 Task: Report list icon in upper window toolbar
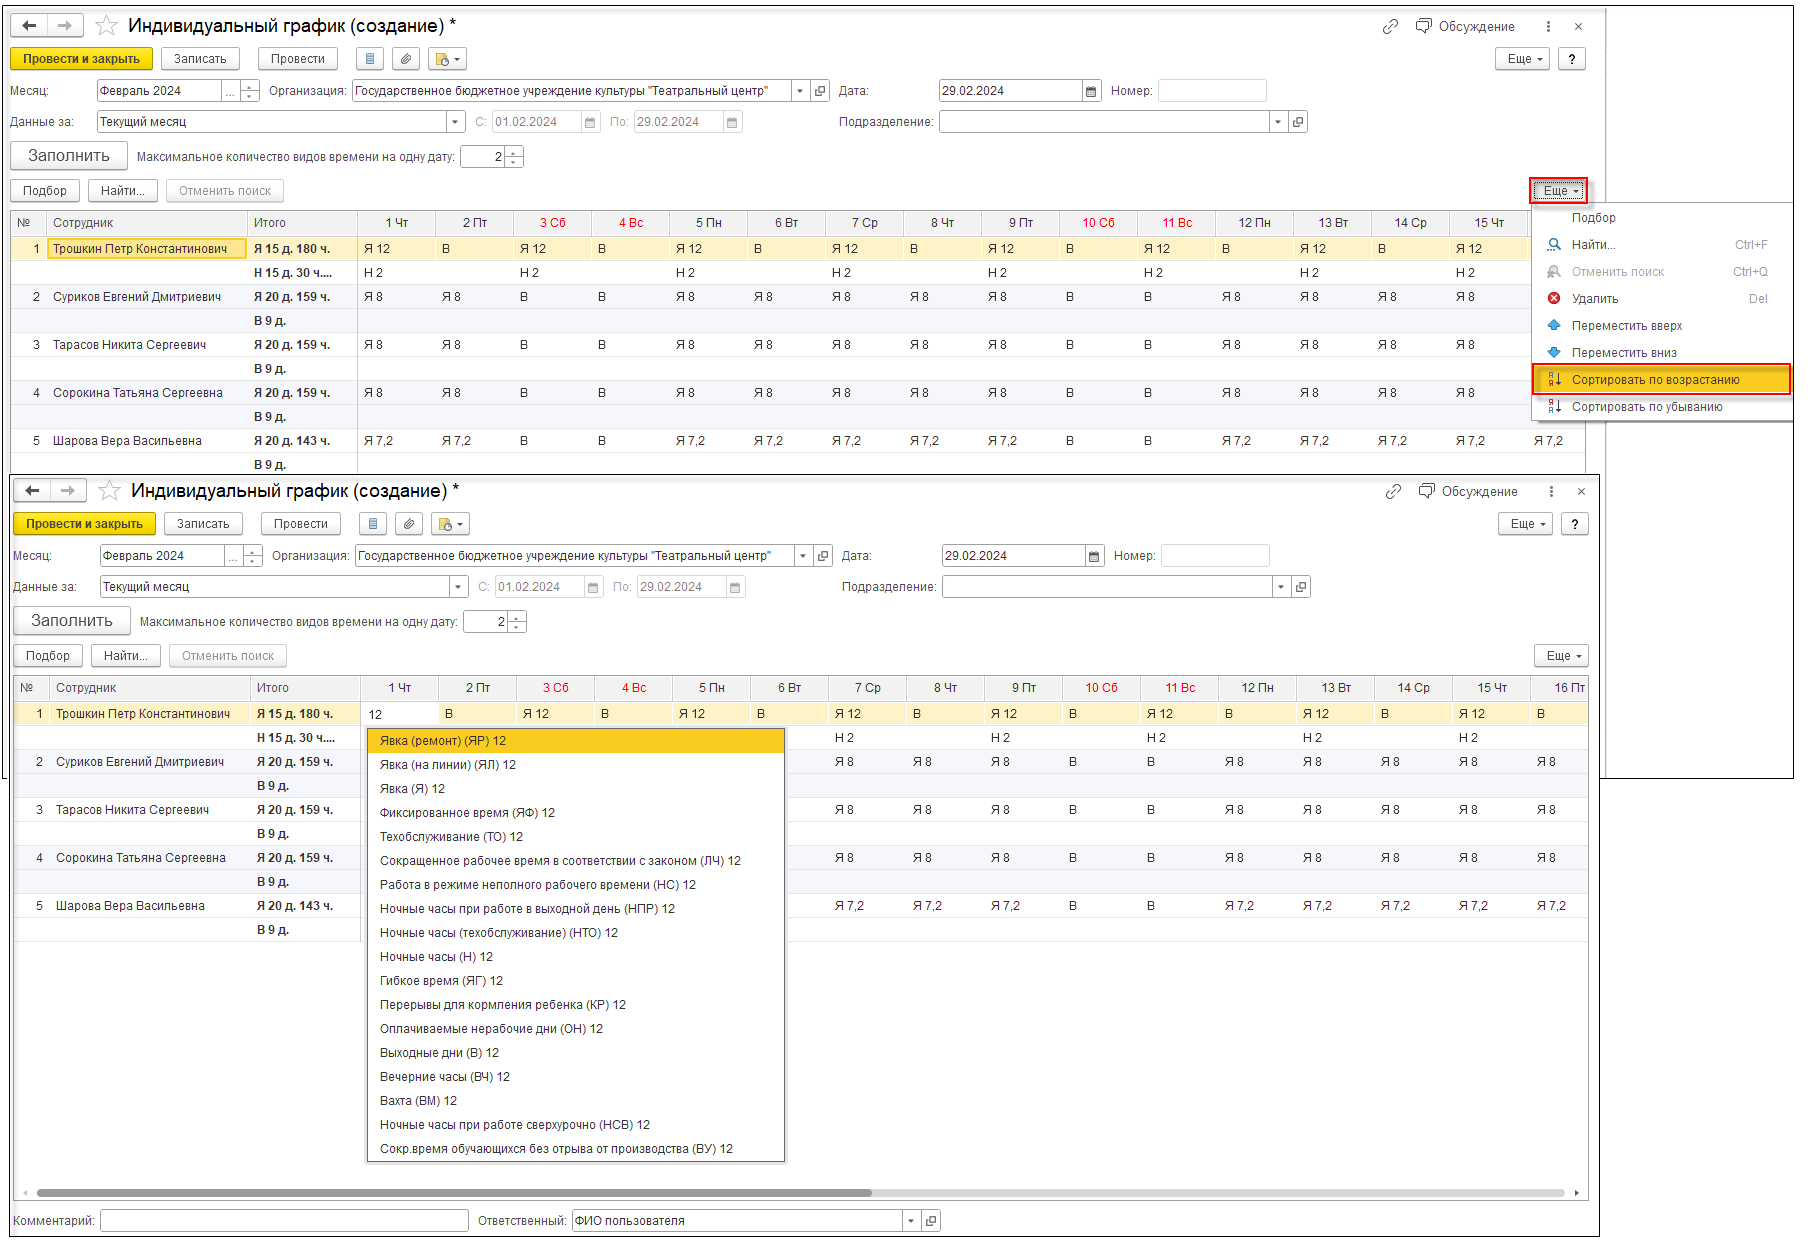pyautogui.click(x=370, y=59)
